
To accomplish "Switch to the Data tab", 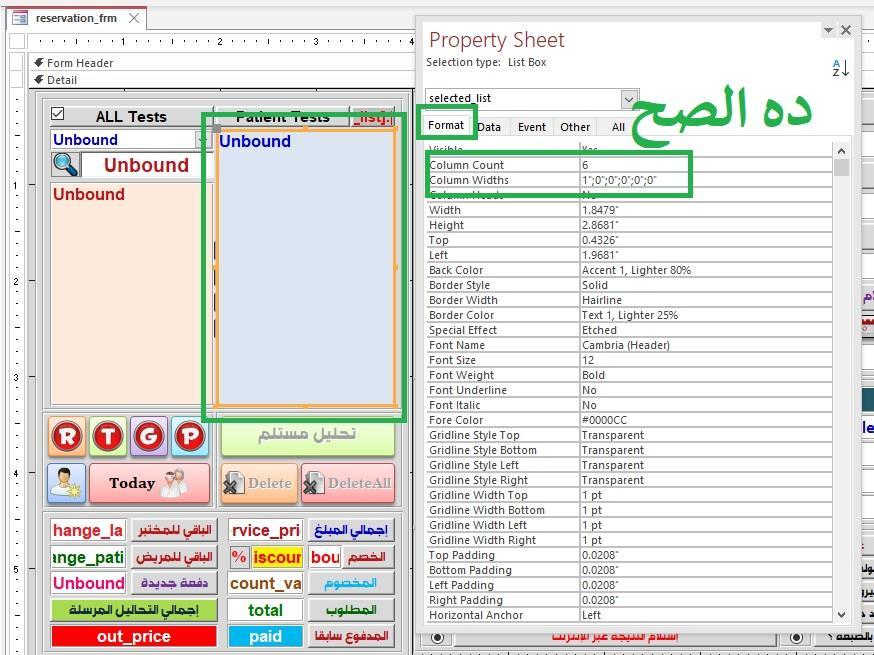I will pos(489,127).
